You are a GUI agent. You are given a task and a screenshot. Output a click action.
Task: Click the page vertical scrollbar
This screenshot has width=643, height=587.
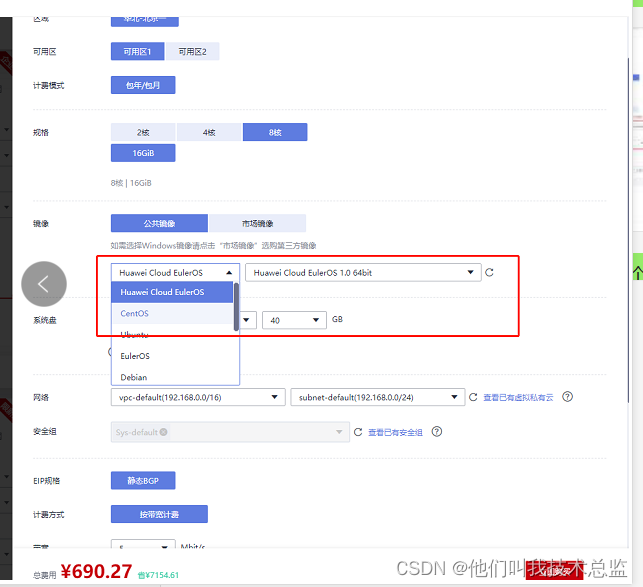628,230
